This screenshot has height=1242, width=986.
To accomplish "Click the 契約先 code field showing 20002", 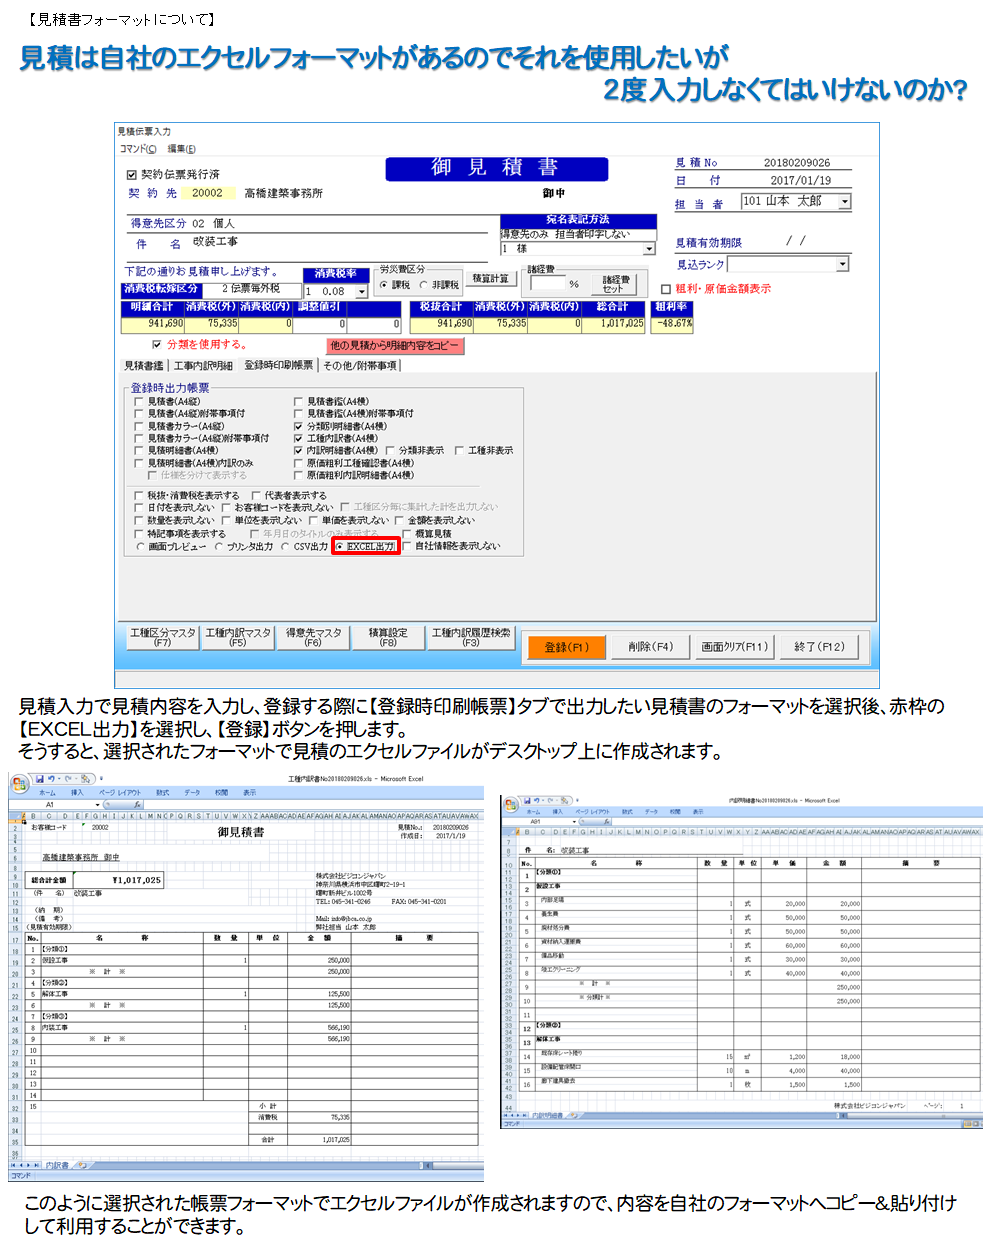I will [208, 193].
